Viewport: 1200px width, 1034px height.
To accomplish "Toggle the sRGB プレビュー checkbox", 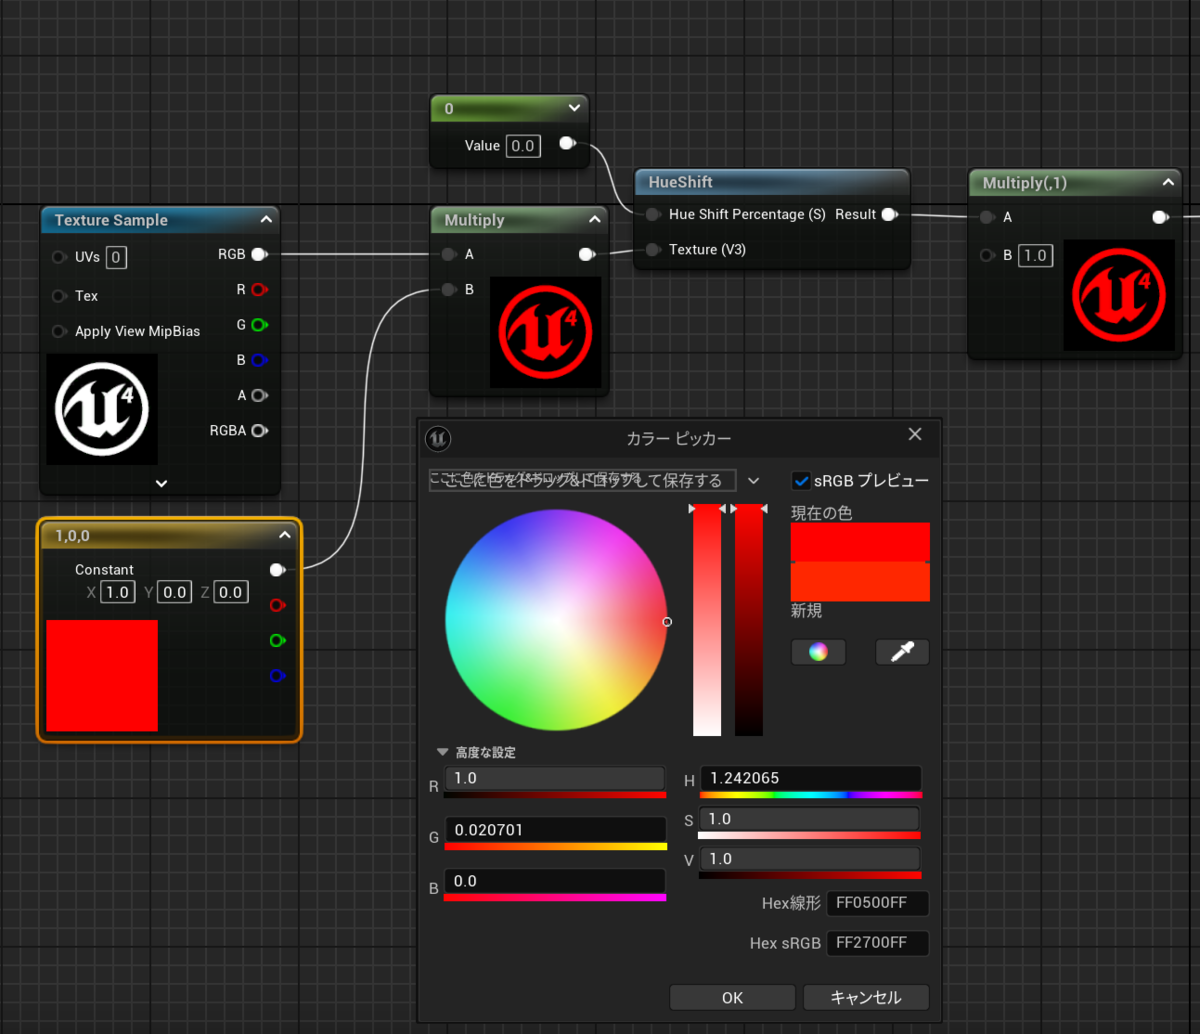I will pyautogui.click(x=799, y=480).
